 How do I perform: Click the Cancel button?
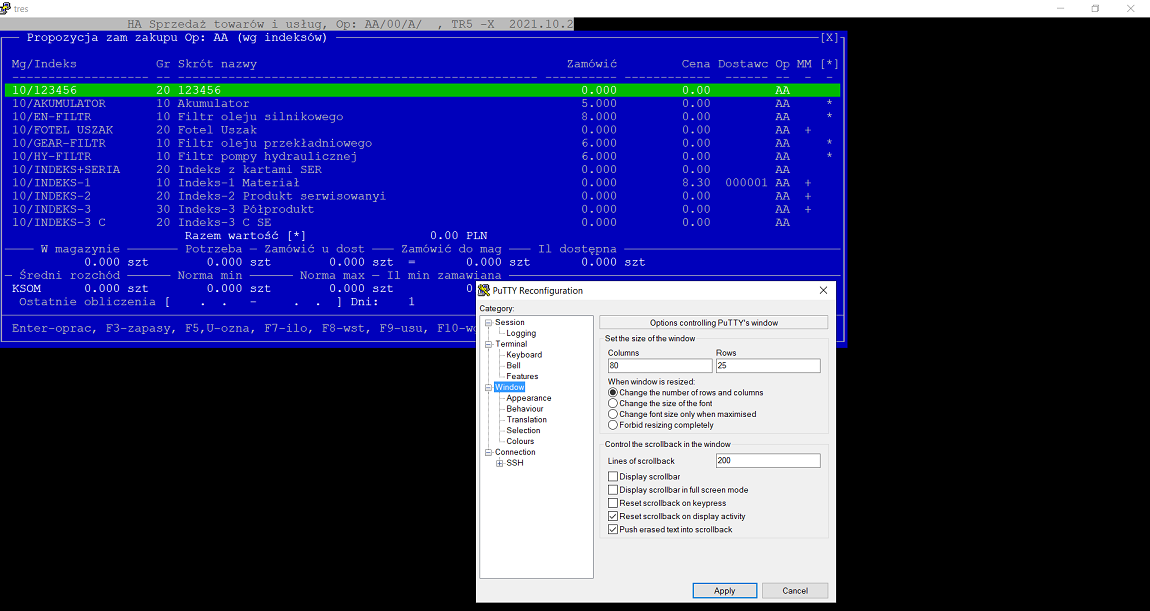[x=795, y=590]
